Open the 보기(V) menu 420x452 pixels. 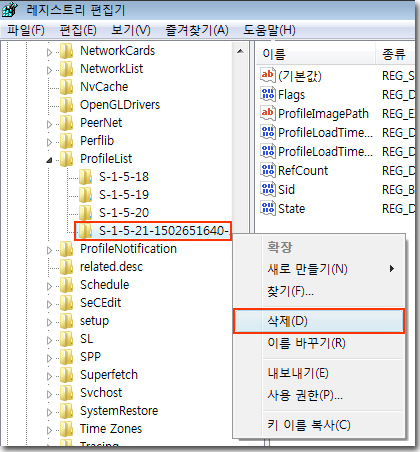[x=131, y=30]
